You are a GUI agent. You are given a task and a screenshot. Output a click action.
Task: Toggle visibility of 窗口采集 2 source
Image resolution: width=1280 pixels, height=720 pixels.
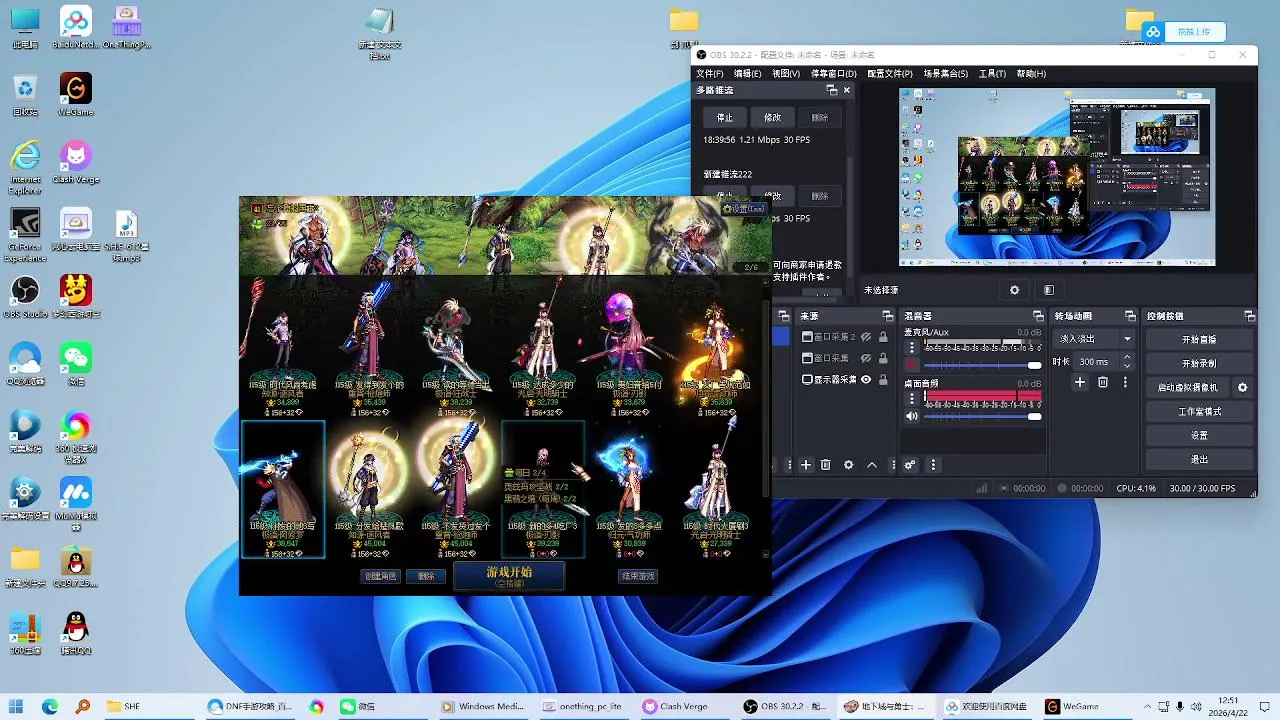pyautogui.click(x=866, y=337)
